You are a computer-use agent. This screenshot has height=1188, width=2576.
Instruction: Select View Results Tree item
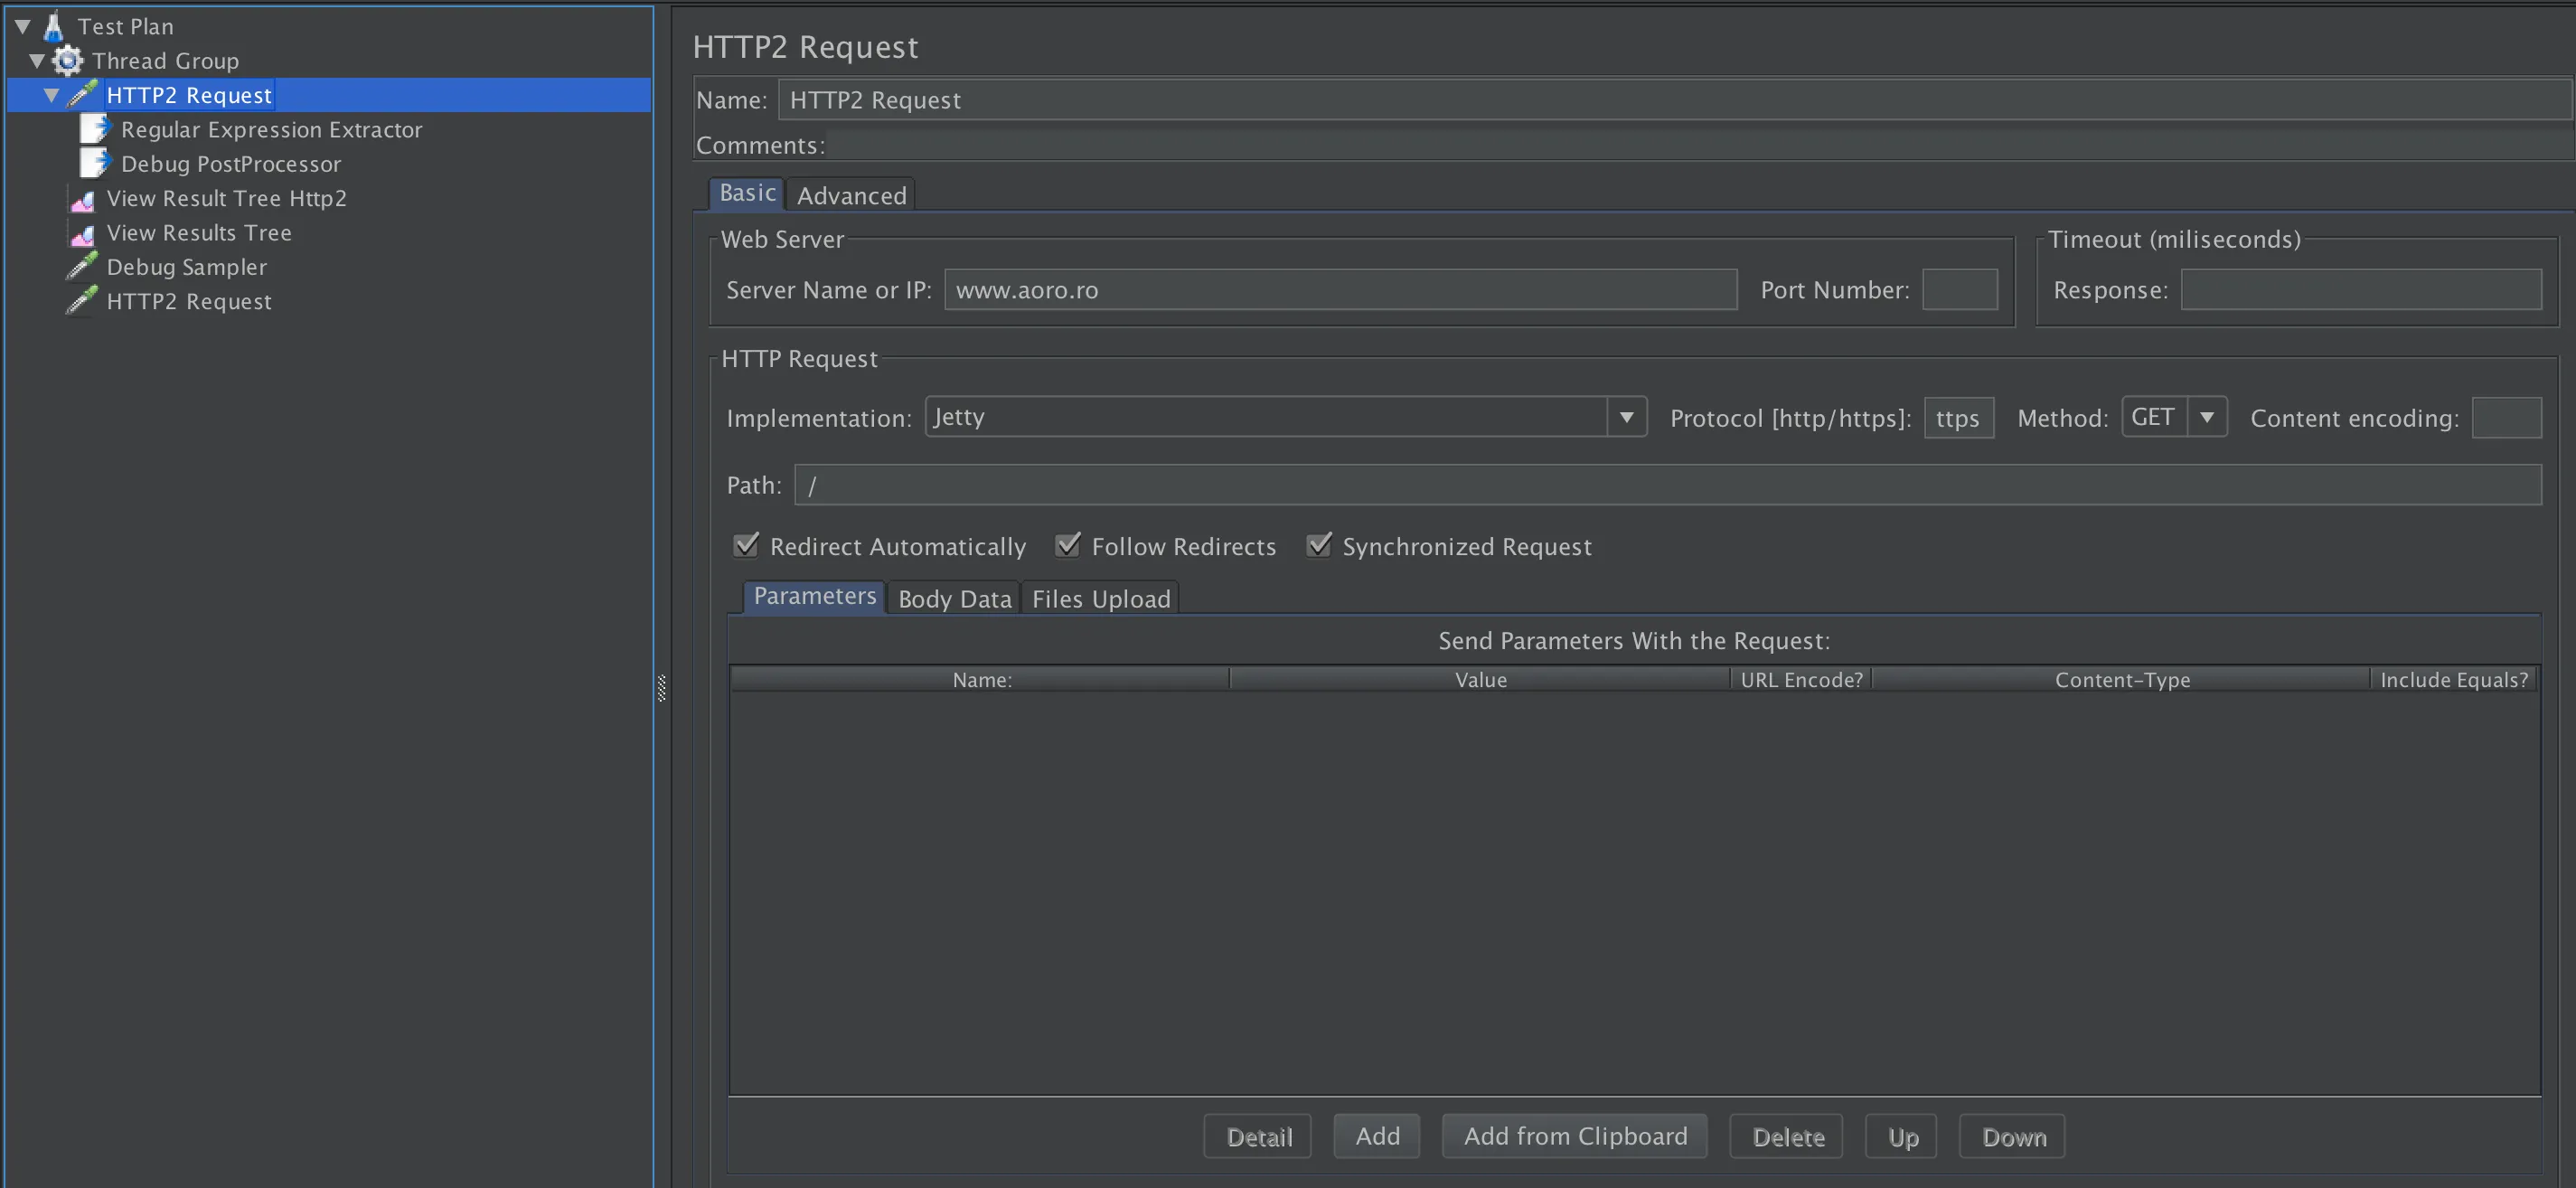click(199, 233)
